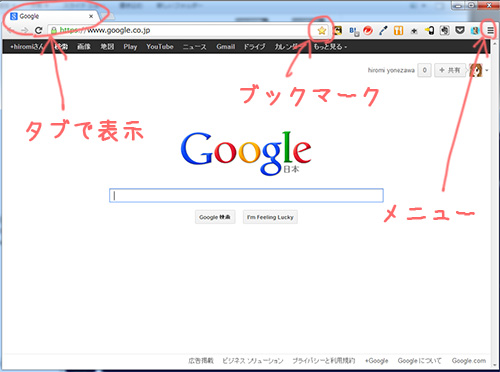Open a new tab with the small tab button
This screenshot has height=372, width=500.
point(107,16)
